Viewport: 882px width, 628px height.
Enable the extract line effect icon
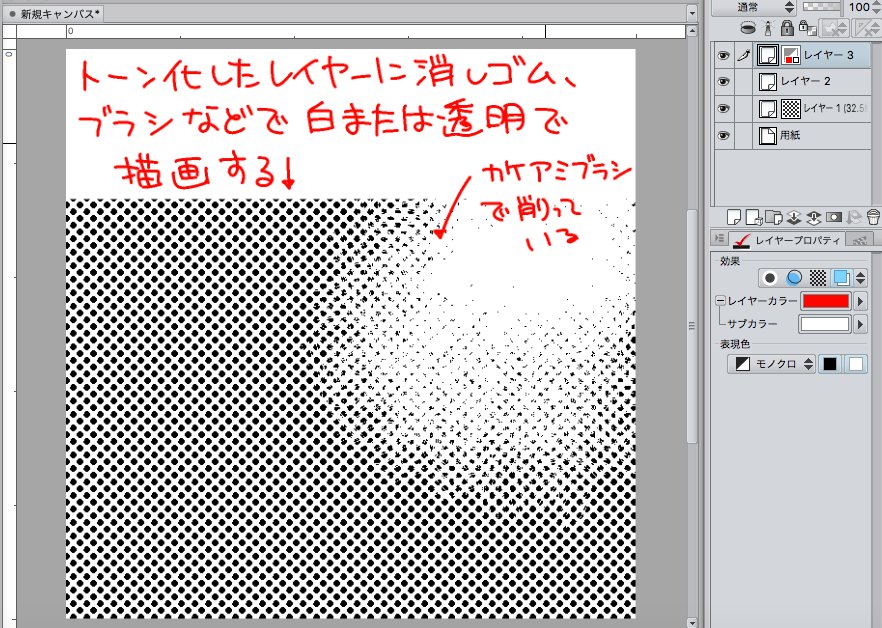[794, 278]
